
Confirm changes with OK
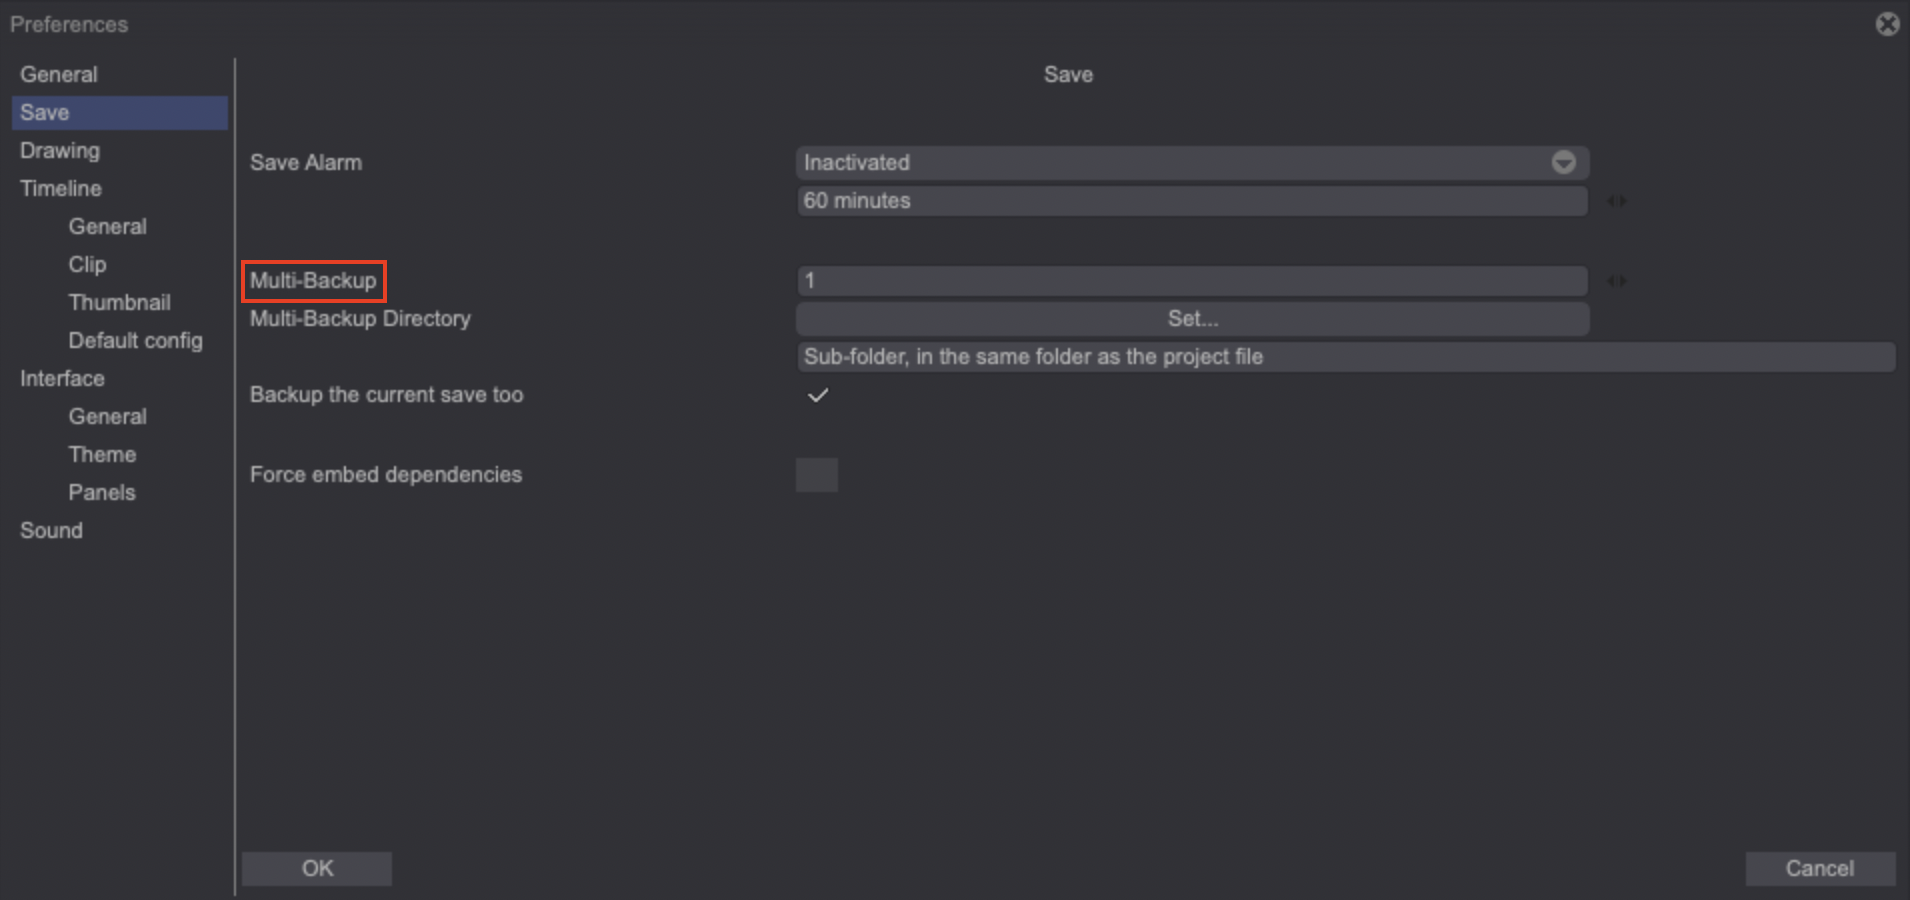click(316, 868)
